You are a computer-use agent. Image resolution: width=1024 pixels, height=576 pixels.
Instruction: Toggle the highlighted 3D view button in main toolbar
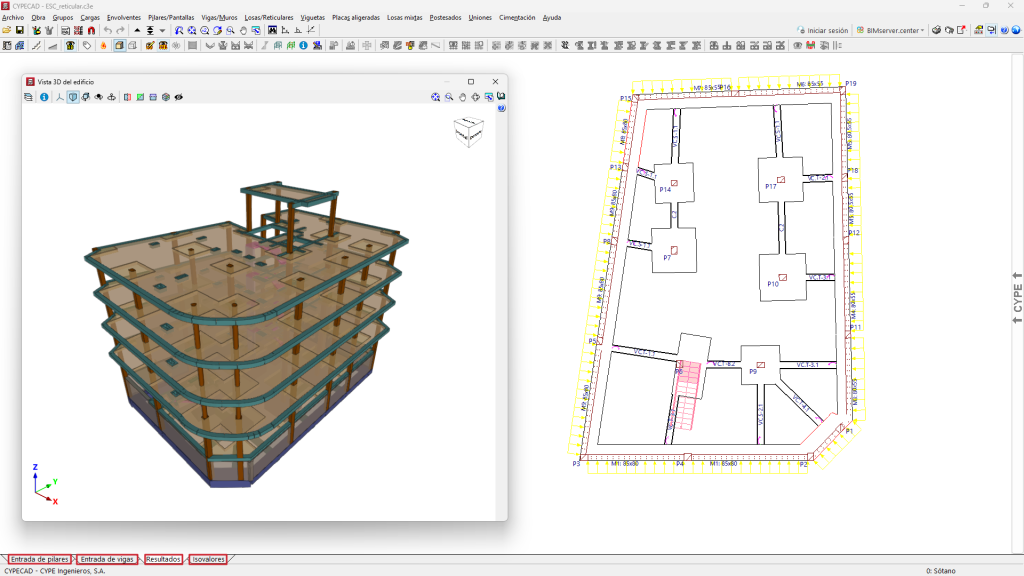point(119,45)
